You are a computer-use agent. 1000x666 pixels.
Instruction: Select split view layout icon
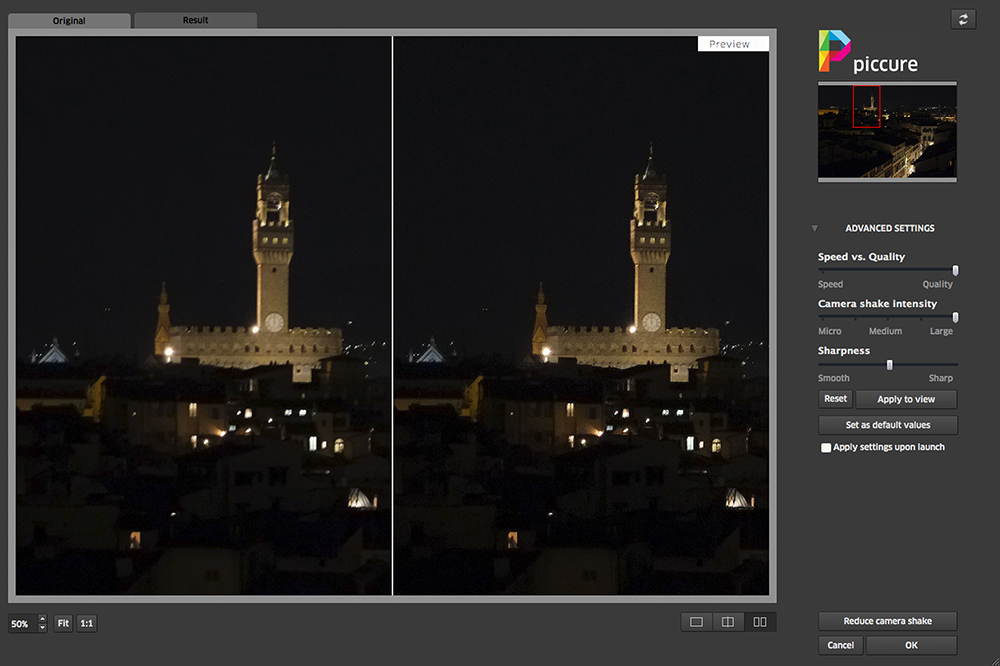pyautogui.click(x=728, y=622)
